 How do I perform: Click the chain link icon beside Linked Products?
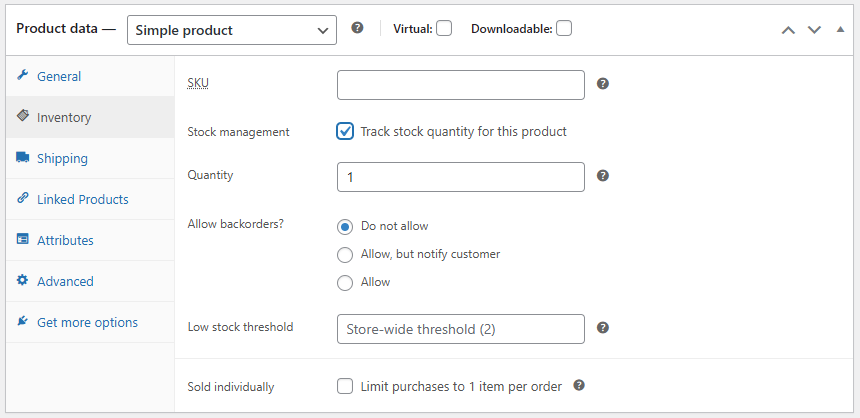click(x=22, y=198)
